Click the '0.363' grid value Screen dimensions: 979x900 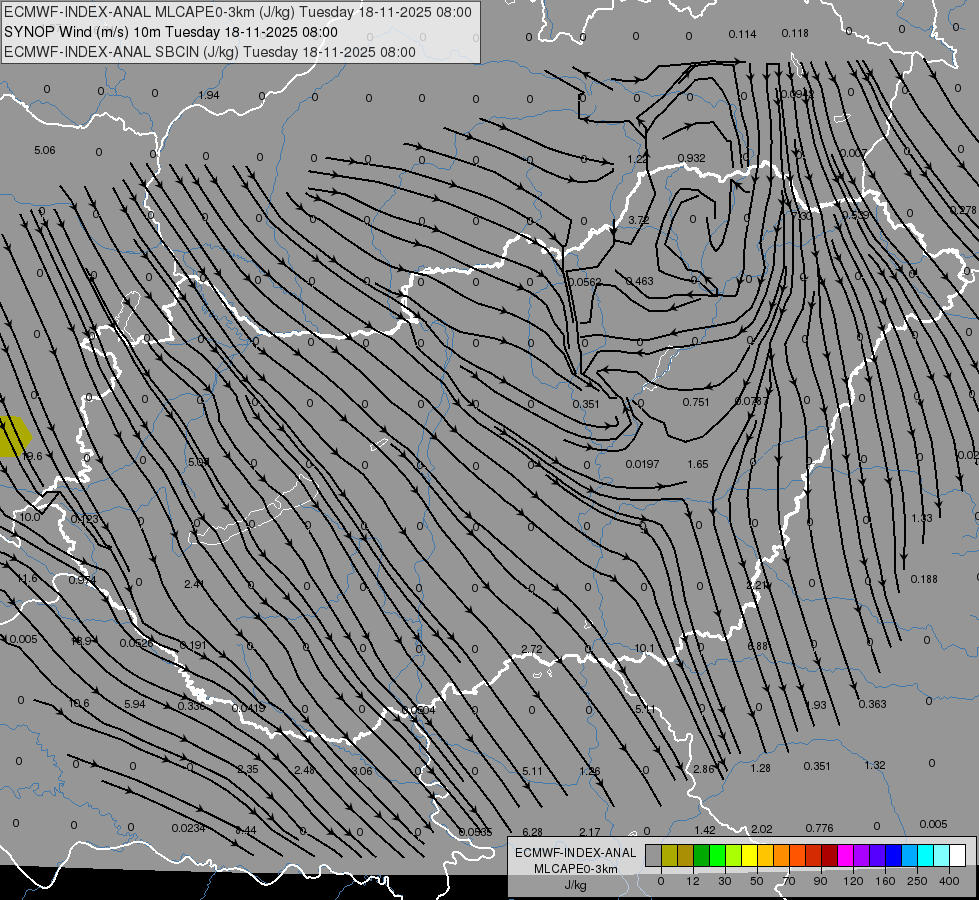pyautogui.click(x=872, y=704)
